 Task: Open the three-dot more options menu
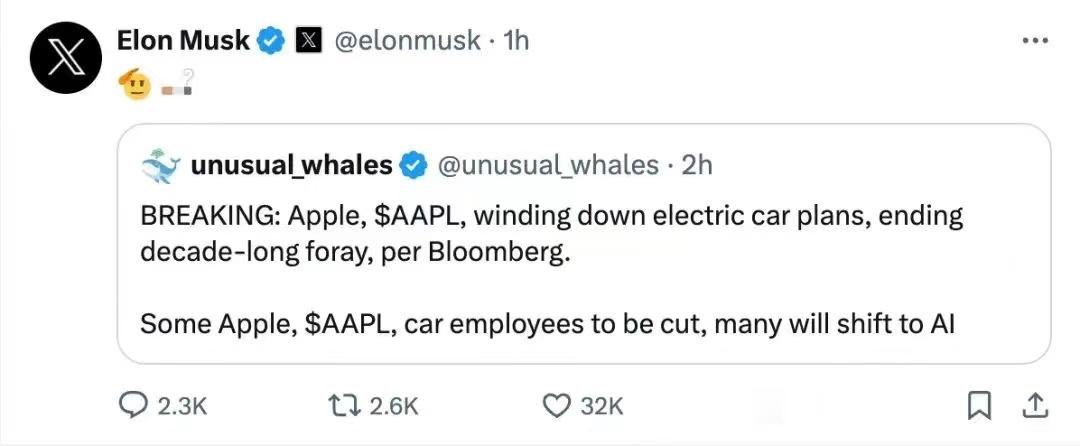point(1033,40)
